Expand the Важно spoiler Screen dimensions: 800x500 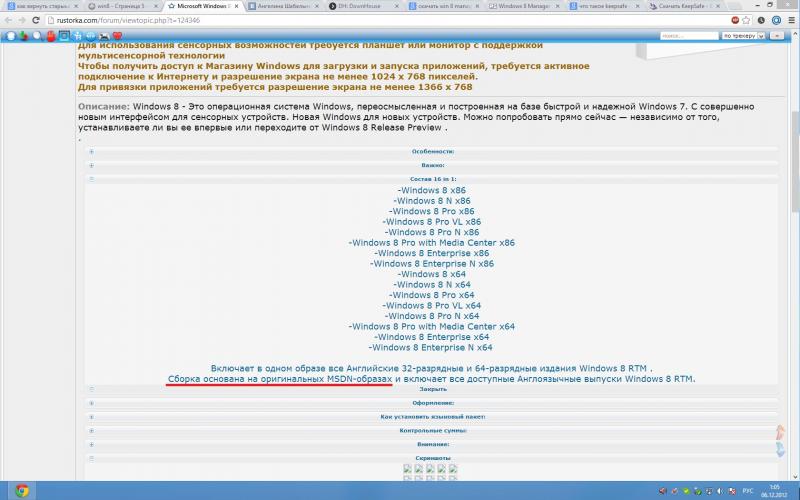click(x=432, y=165)
